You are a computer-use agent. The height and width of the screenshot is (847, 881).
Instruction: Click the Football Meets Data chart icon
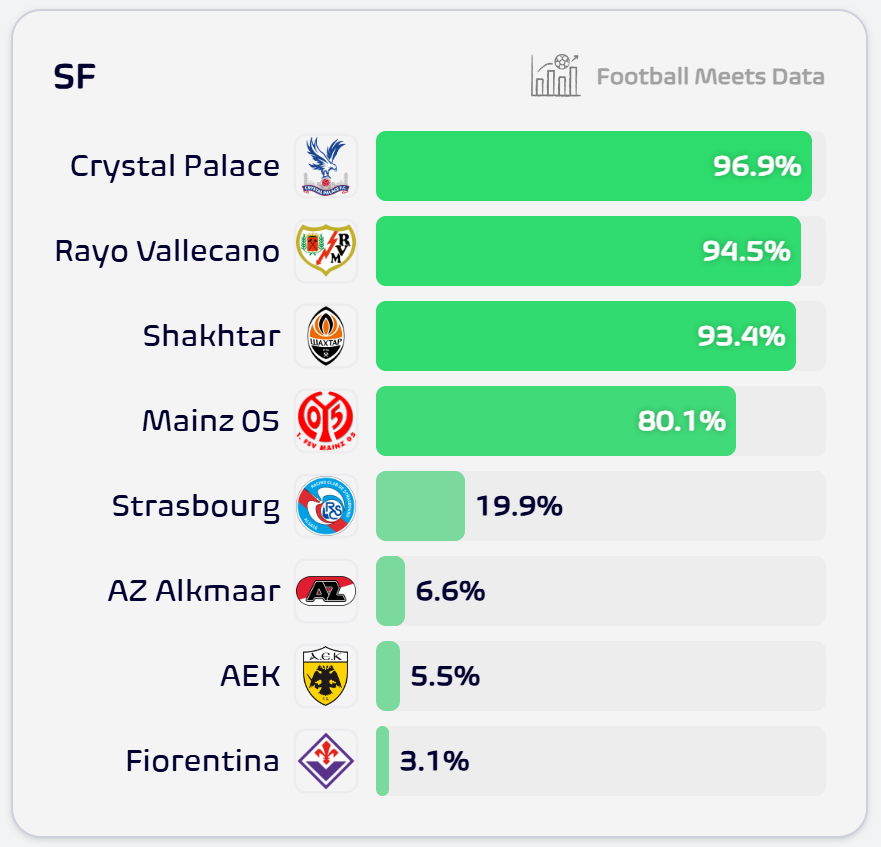[555, 76]
